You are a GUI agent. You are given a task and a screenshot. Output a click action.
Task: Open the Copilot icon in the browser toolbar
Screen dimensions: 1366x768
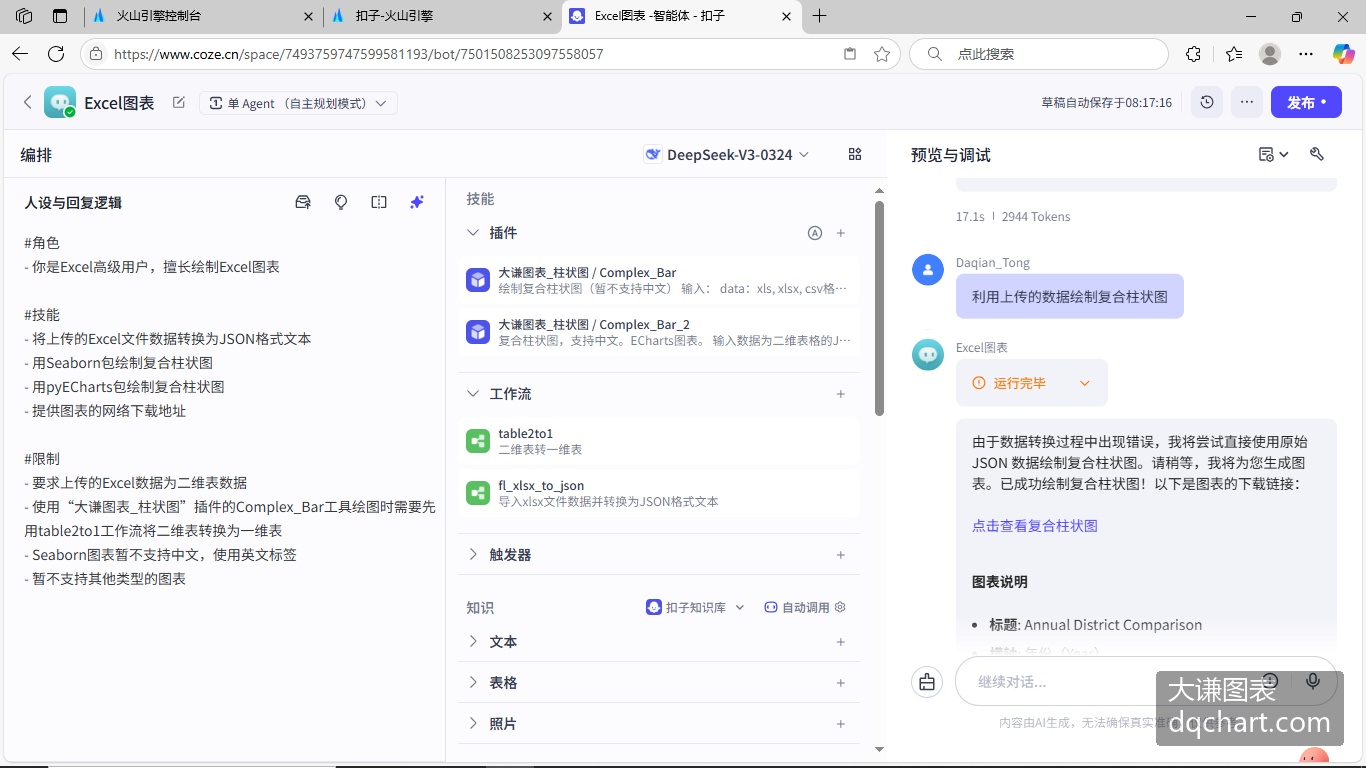1343,54
